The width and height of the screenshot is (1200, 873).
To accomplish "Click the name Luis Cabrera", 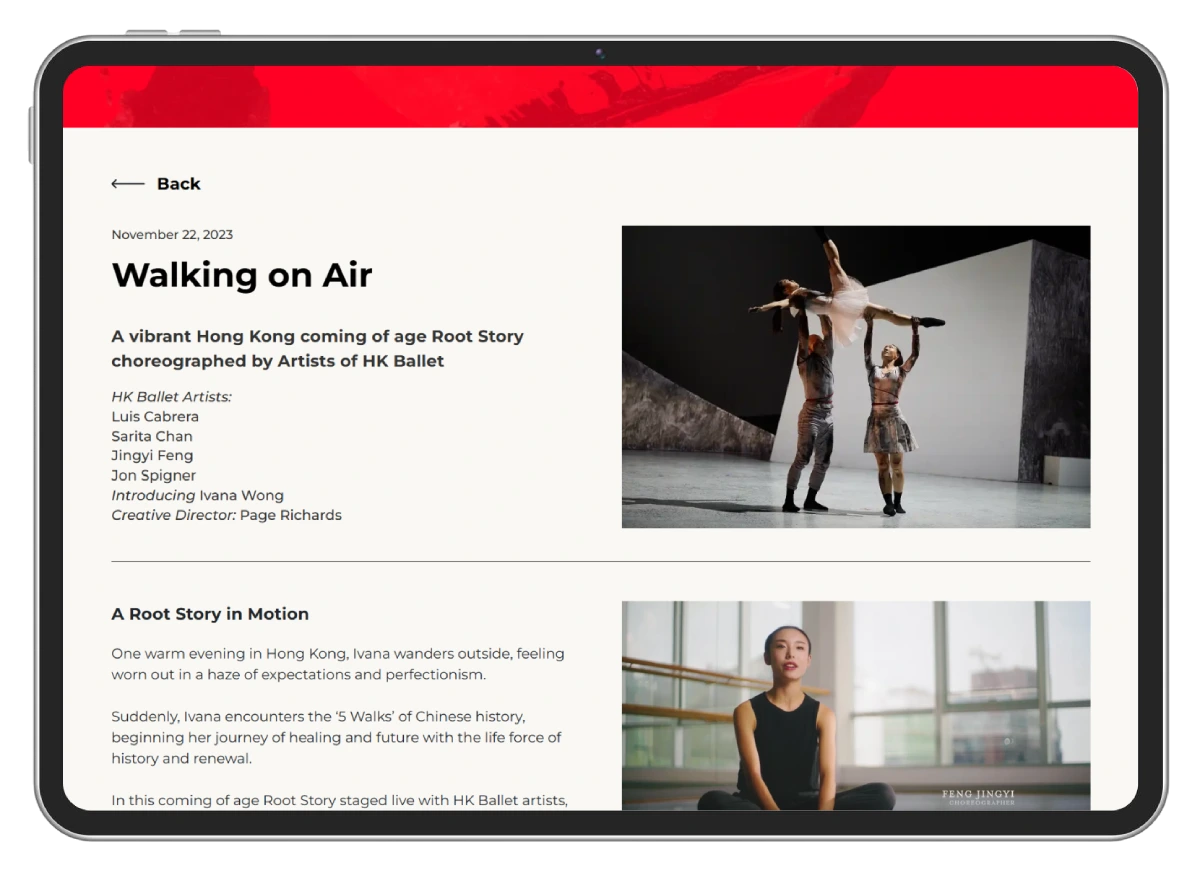I will (x=155, y=416).
